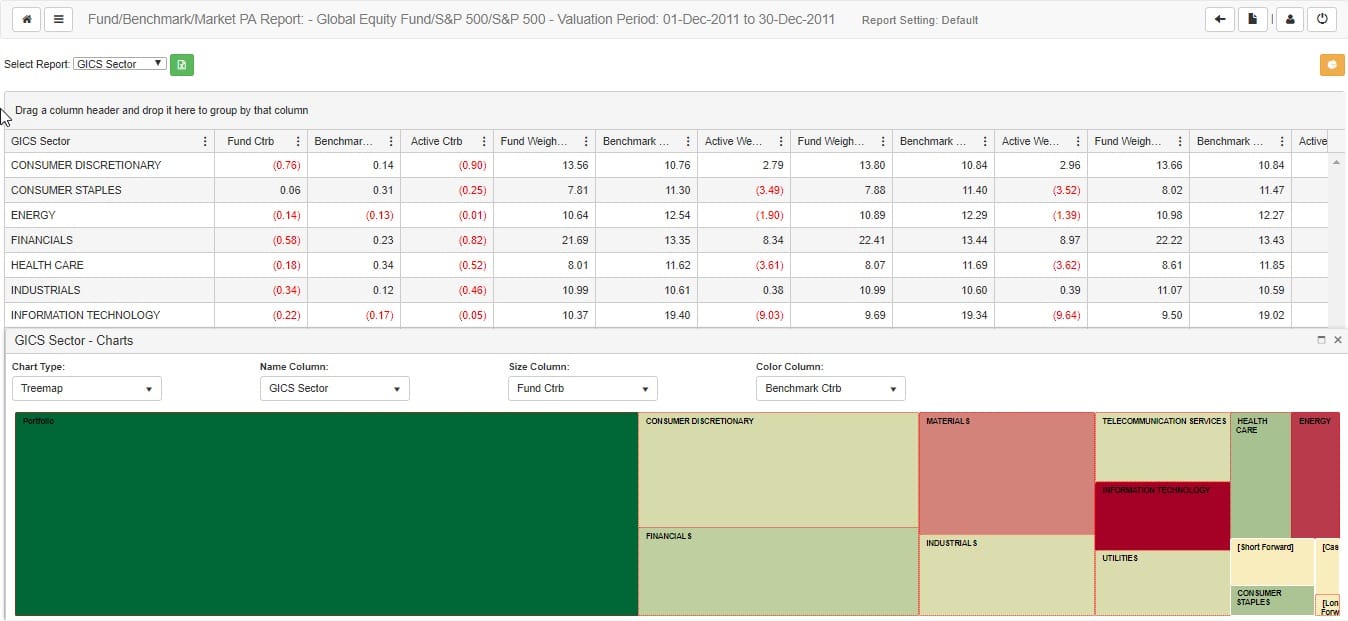Open the Select Report GICS Sector dropdown

coord(120,64)
